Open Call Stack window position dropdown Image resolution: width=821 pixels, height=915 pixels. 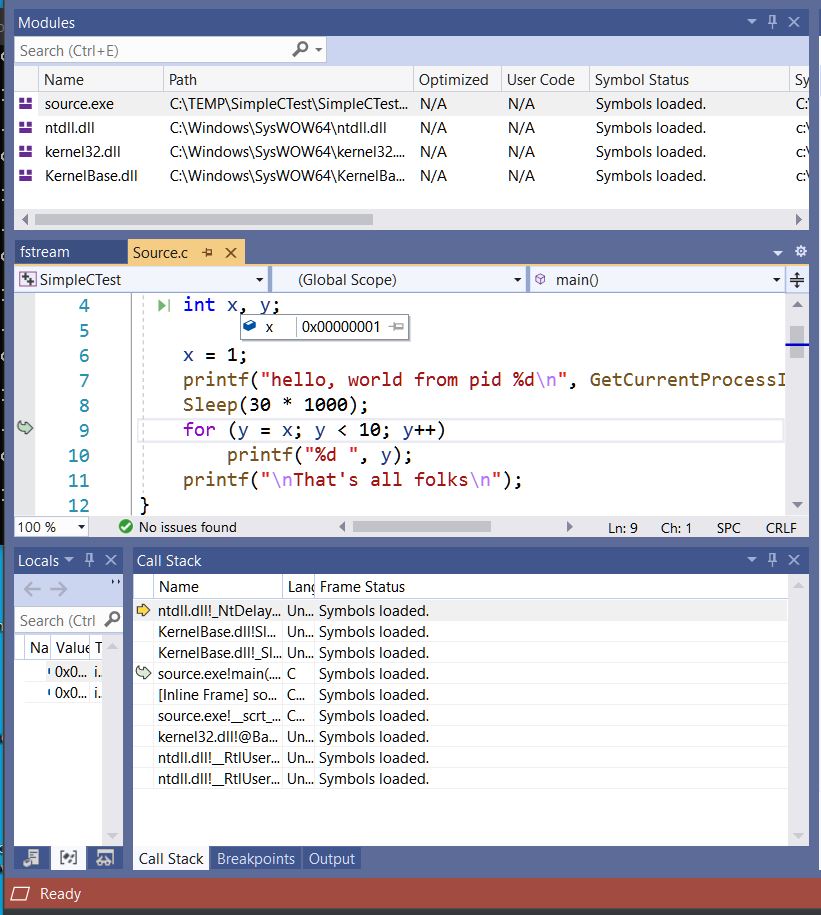[752, 560]
